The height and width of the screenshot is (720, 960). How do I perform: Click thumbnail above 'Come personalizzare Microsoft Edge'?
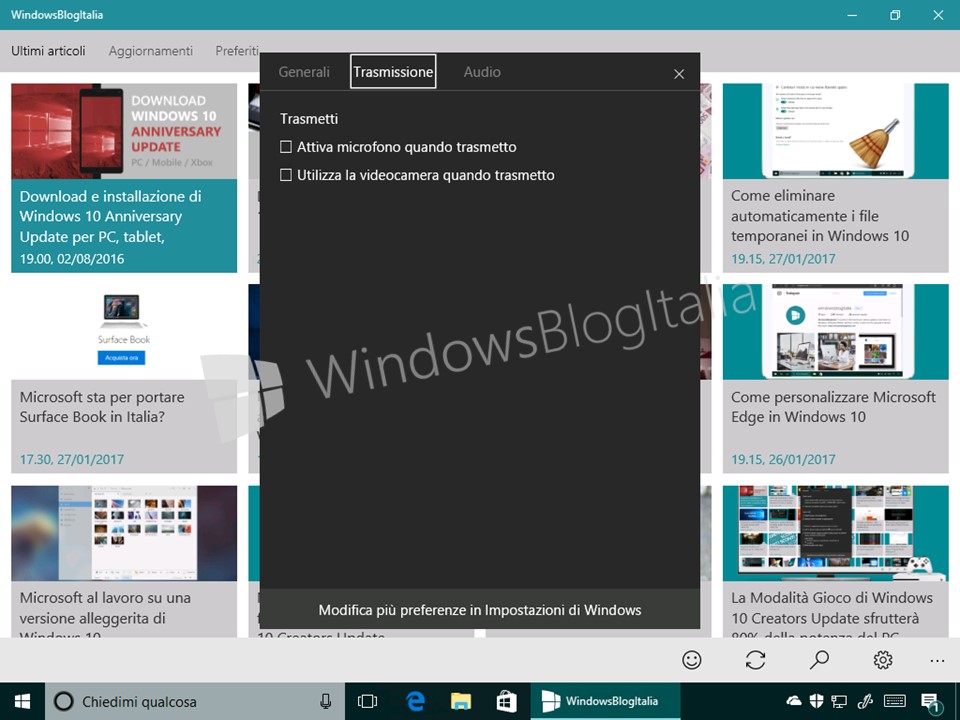point(836,332)
